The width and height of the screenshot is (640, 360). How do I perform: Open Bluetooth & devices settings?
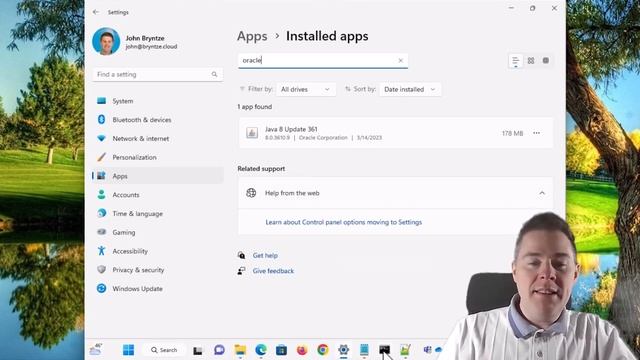tap(158, 120)
